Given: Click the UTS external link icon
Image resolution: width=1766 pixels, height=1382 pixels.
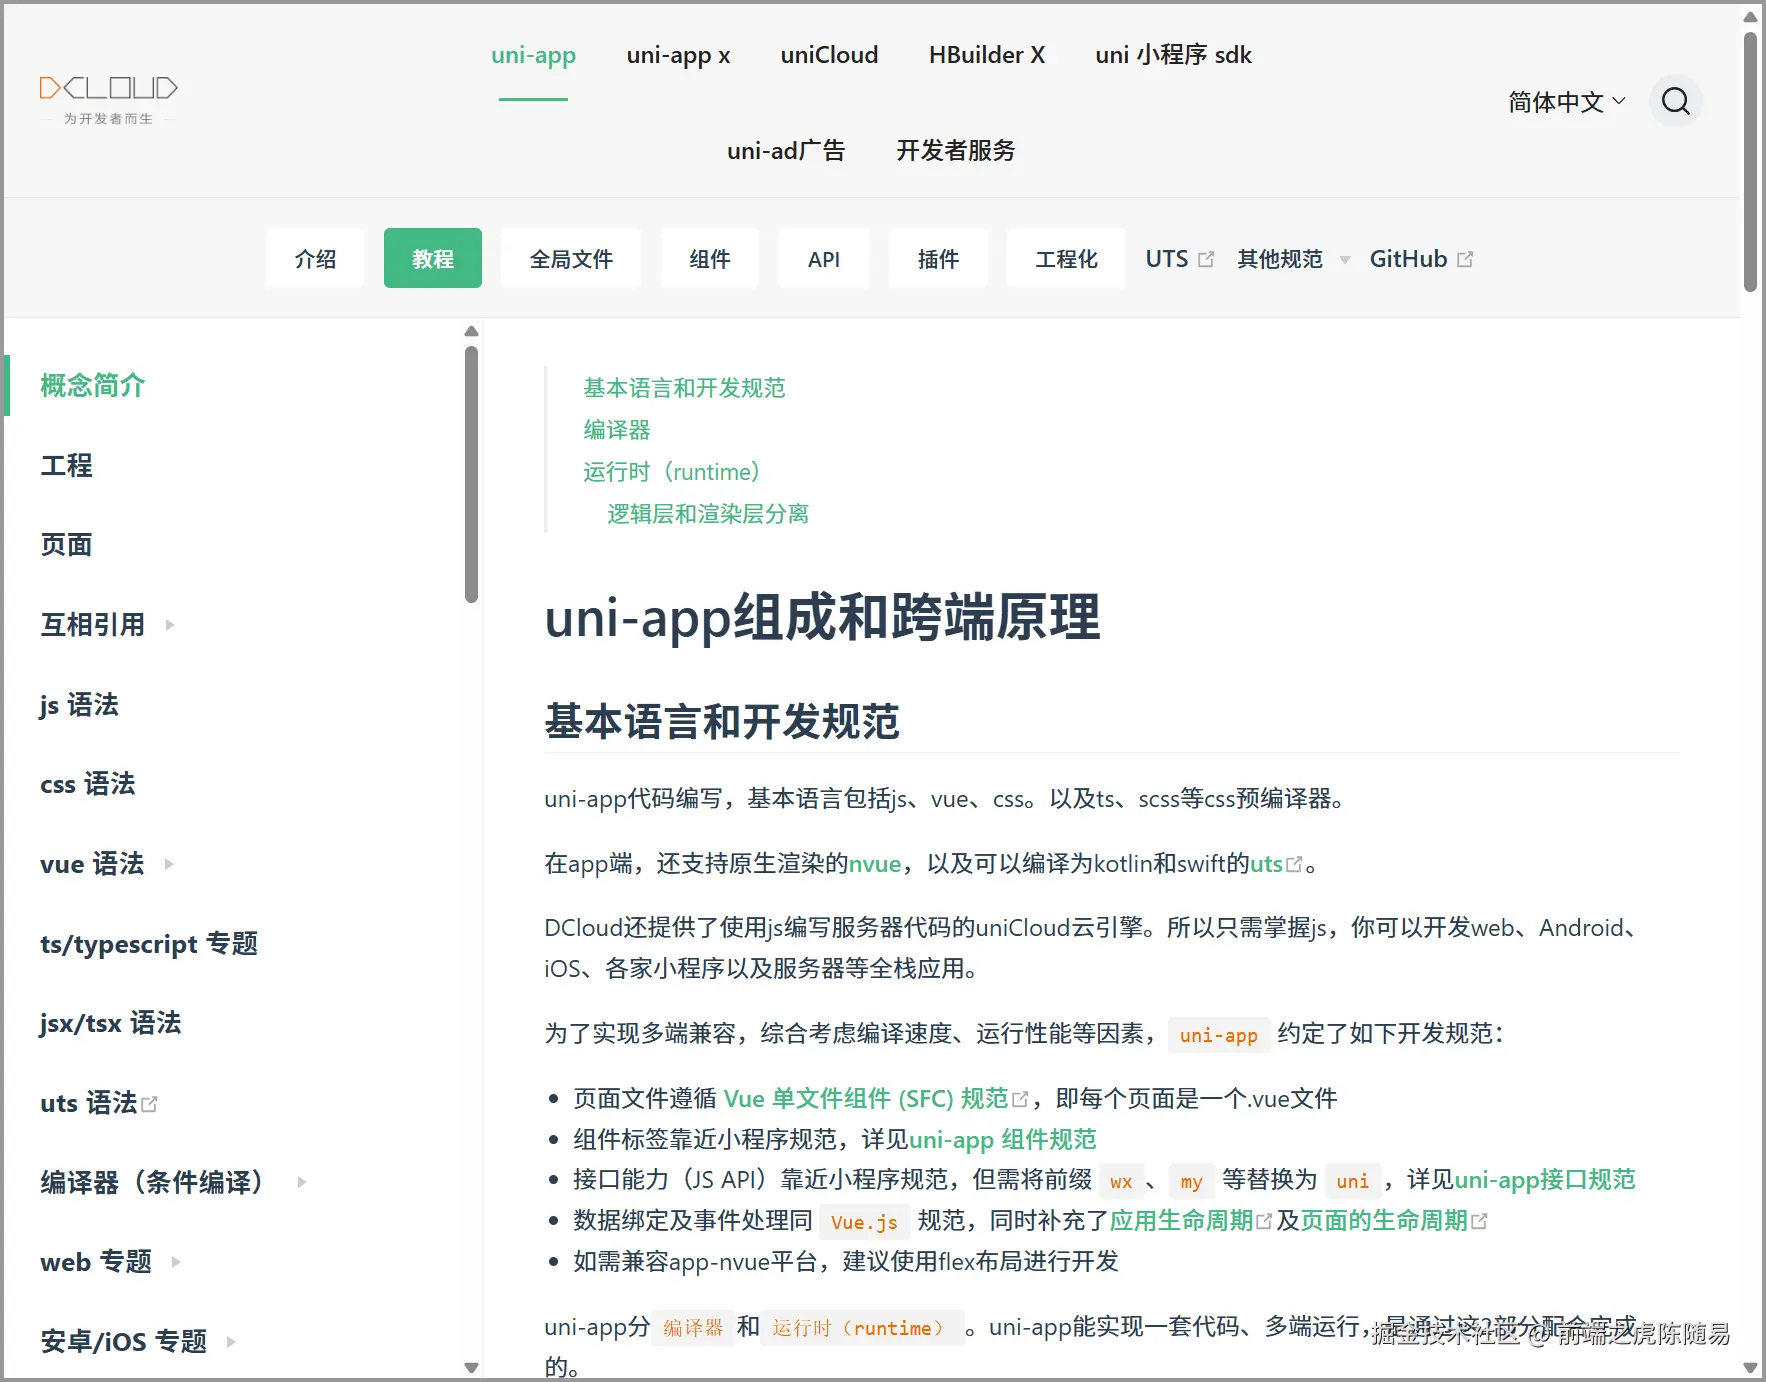Looking at the screenshot, I should coord(1206,259).
